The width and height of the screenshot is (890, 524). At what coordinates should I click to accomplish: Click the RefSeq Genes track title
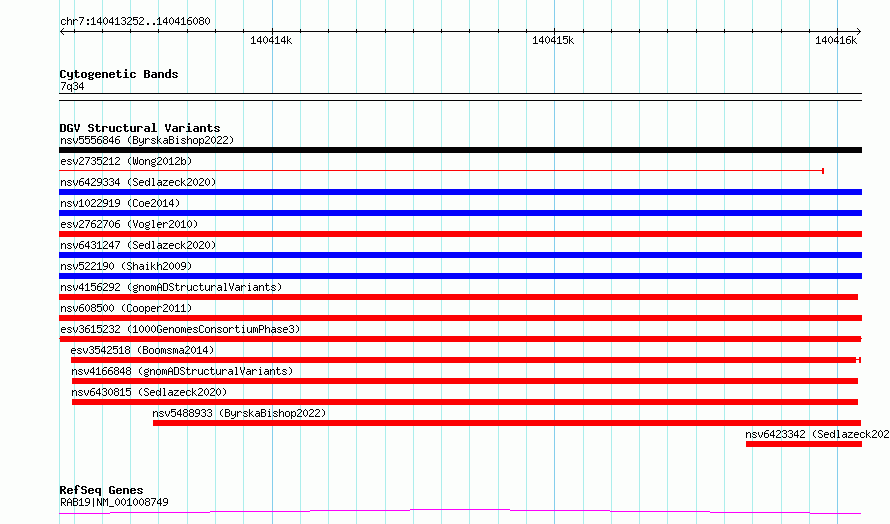[x=101, y=490]
